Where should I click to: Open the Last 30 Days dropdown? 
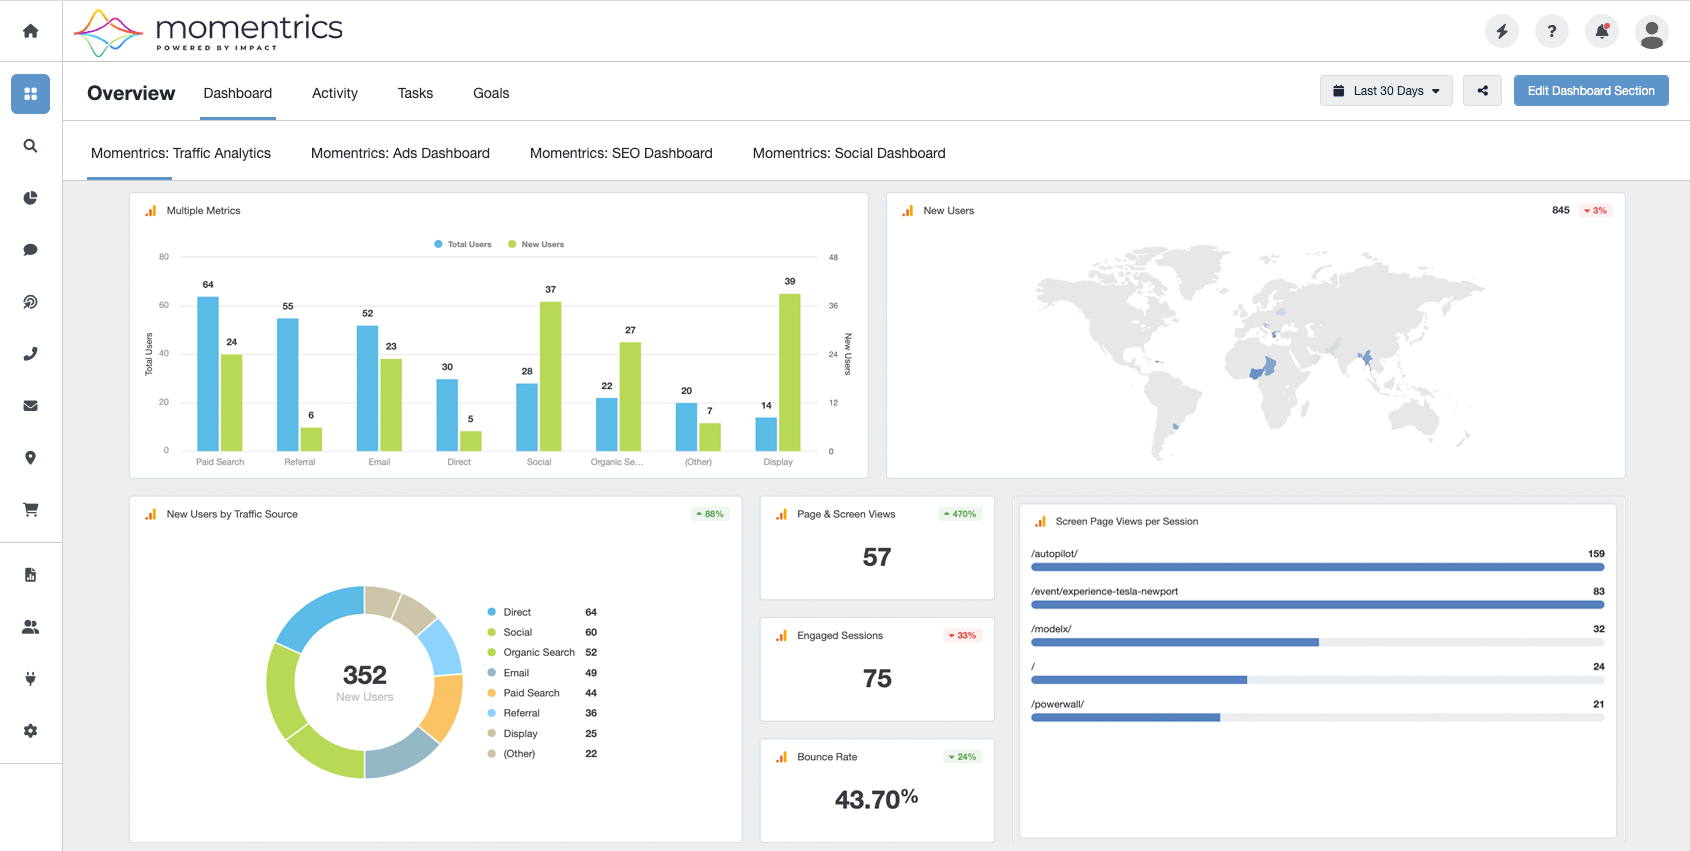[x=1386, y=90]
